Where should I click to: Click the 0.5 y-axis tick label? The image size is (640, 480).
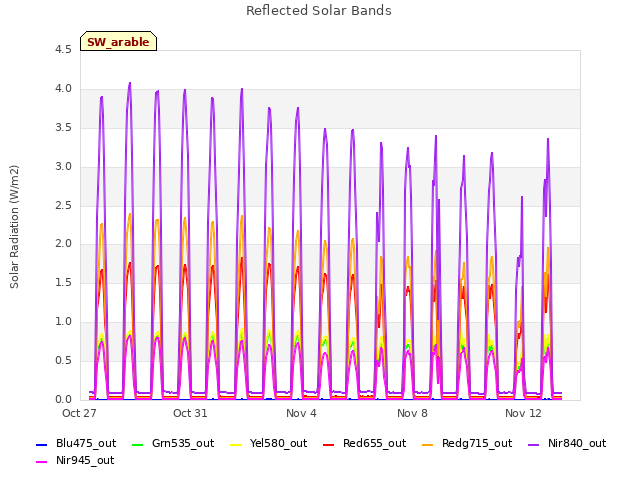[63, 361]
